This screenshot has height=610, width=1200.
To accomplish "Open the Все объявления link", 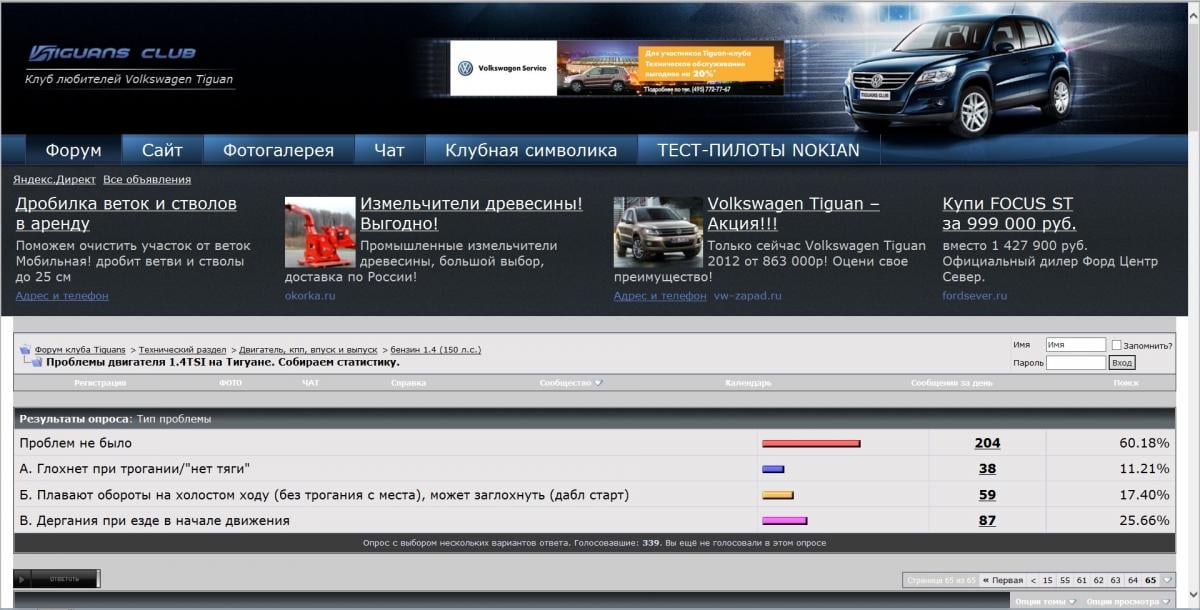I will [147, 179].
